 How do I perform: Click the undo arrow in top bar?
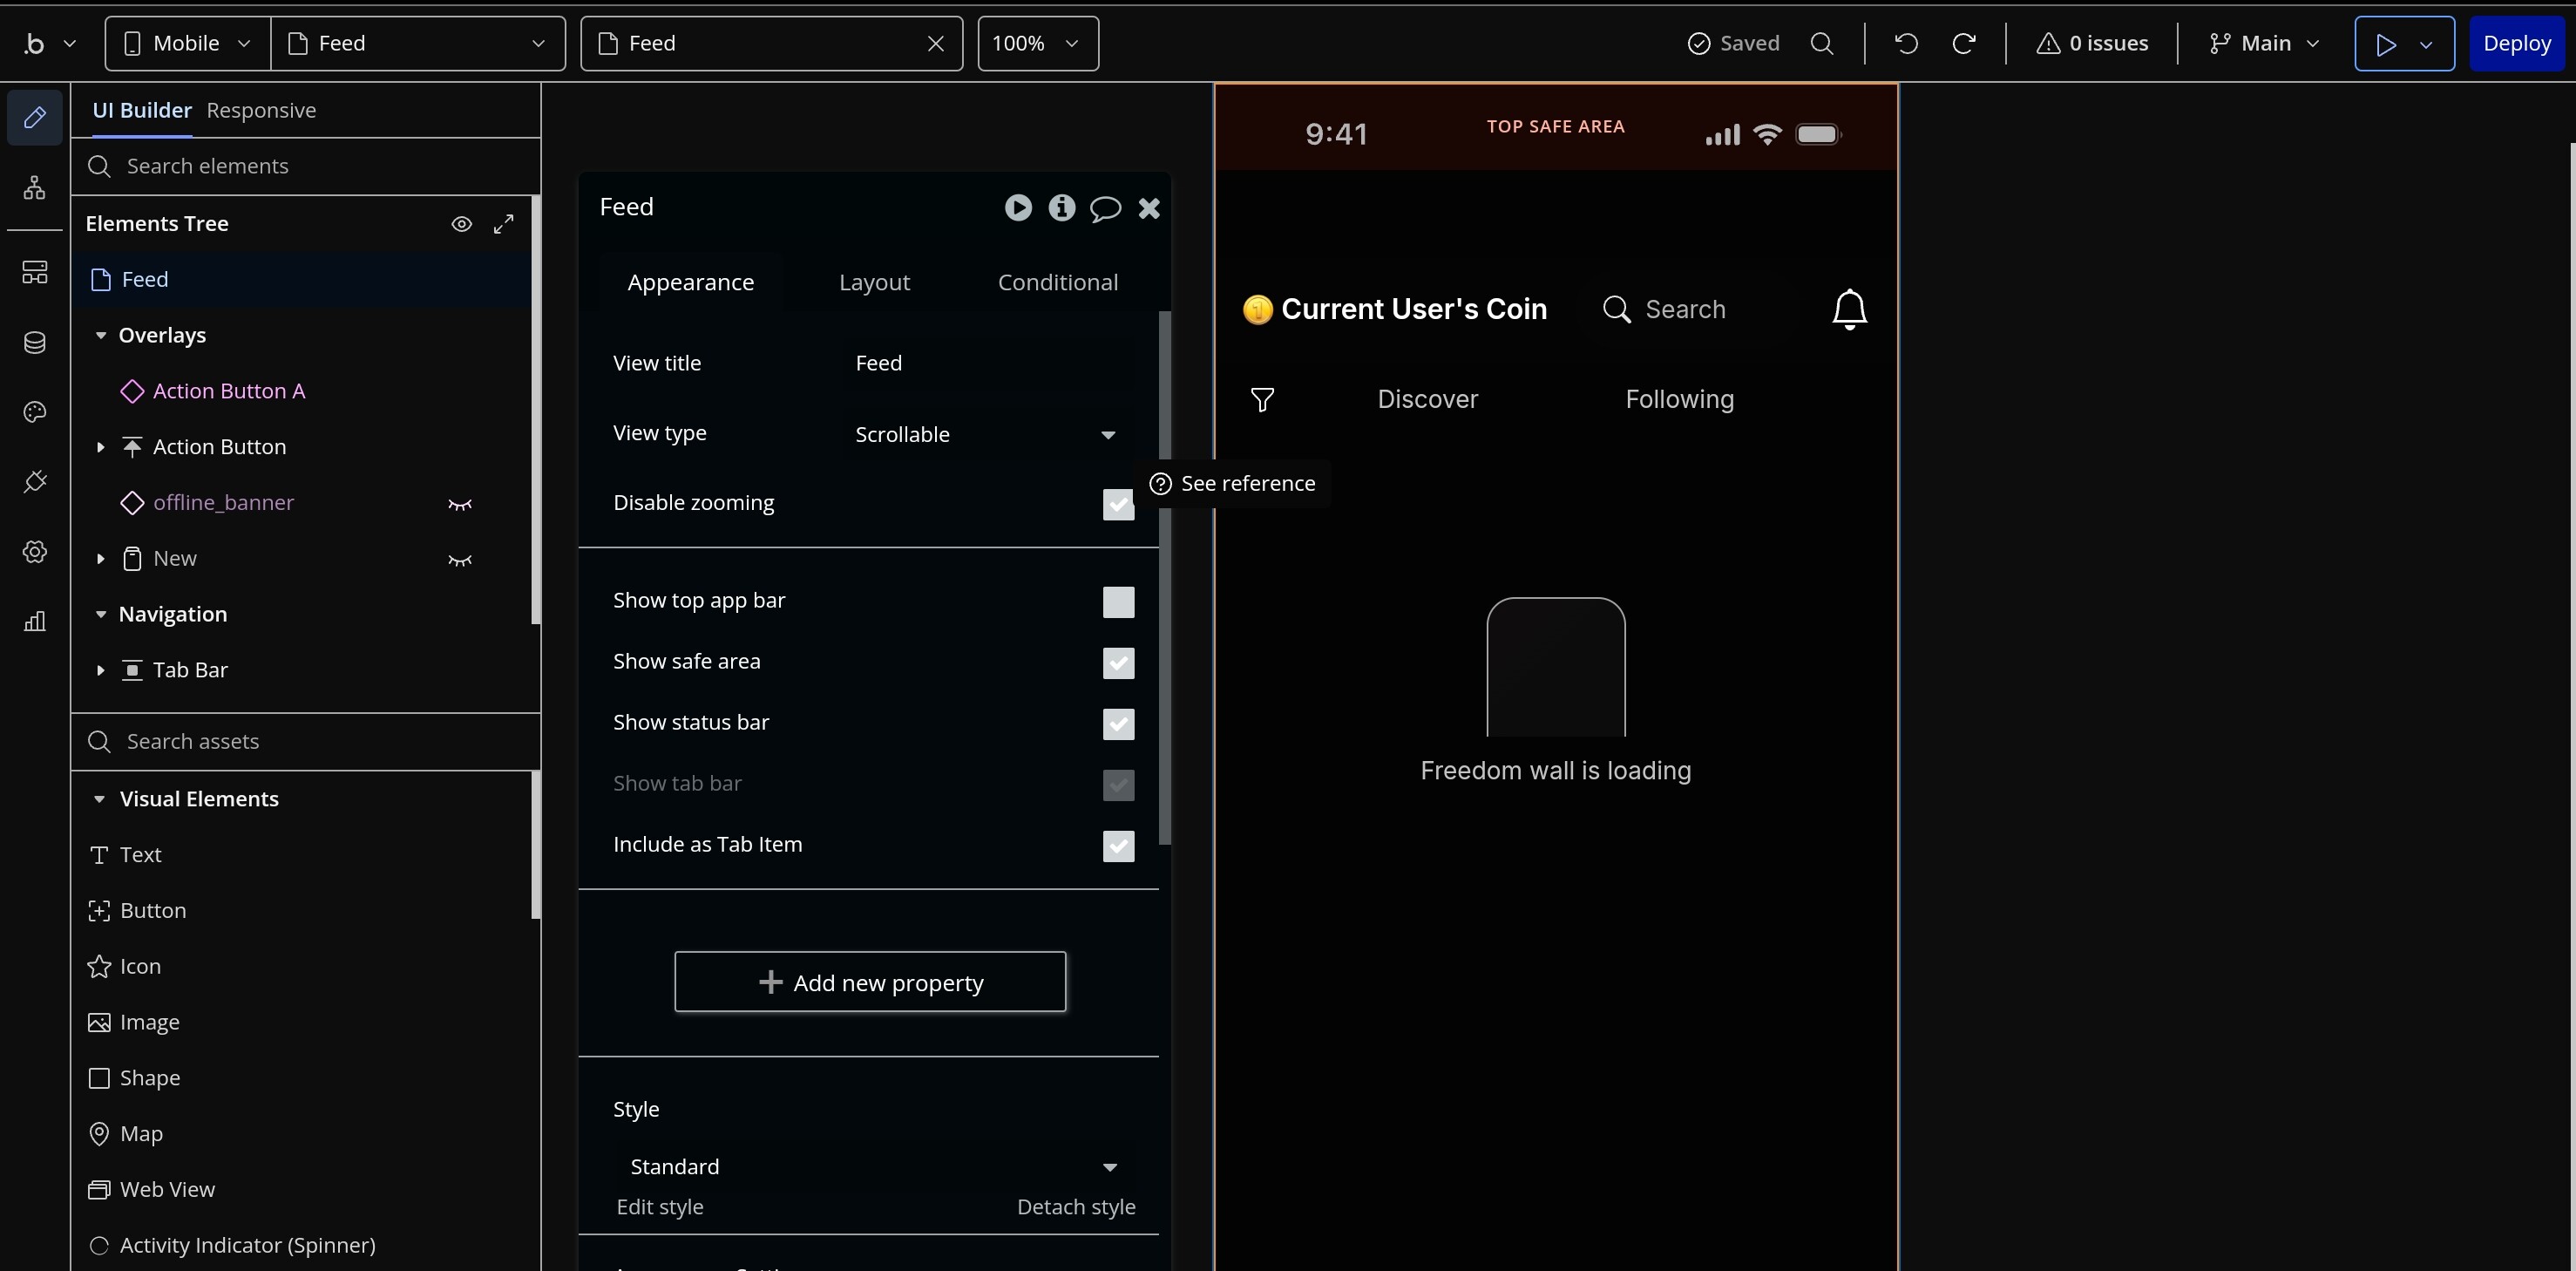[x=1906, y=43]
